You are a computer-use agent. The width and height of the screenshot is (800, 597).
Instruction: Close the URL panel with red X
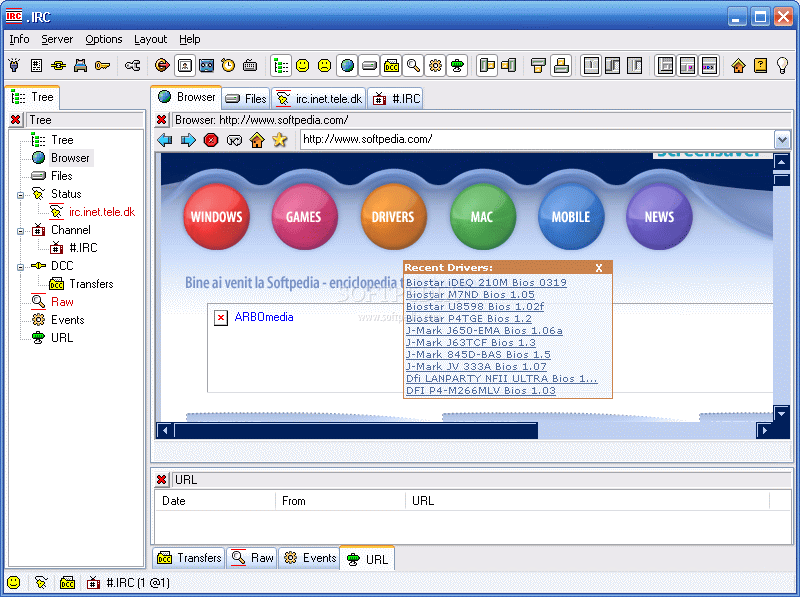click(162, 480)
